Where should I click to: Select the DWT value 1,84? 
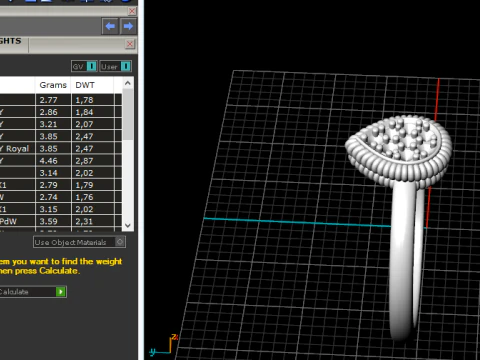93,112
